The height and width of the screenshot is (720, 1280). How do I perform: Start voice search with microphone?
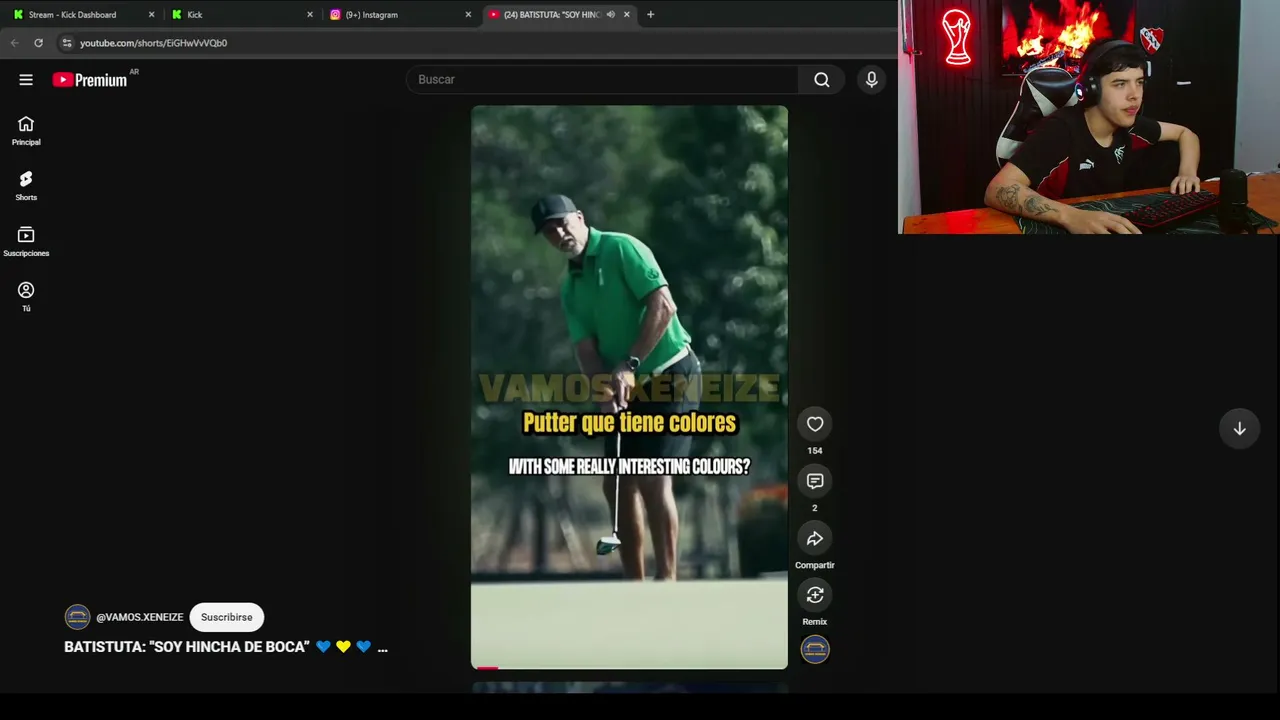[872, 80]
